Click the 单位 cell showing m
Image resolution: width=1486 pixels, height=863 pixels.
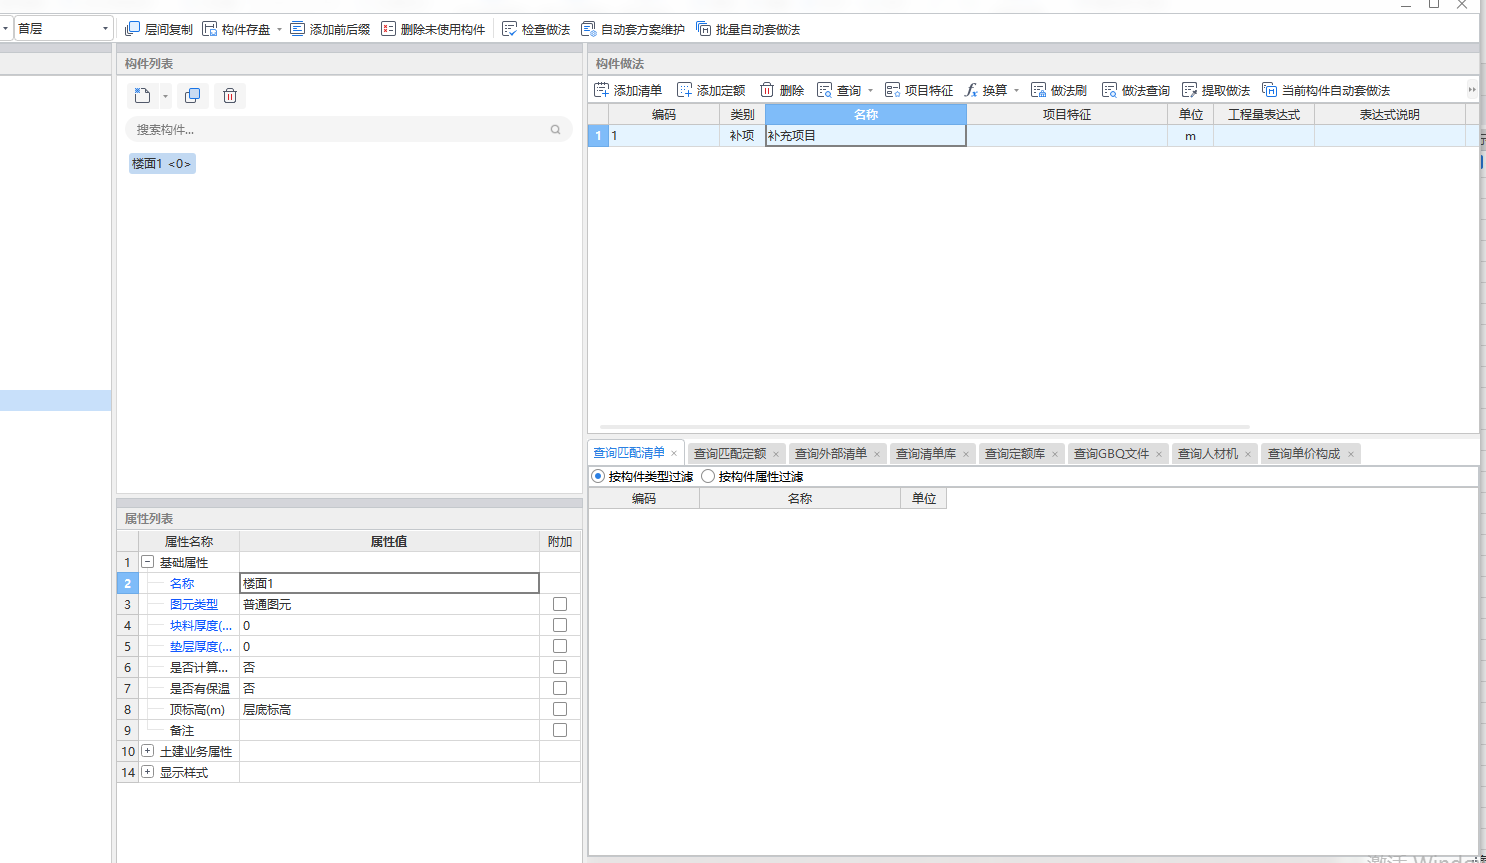pos(1190,135)
